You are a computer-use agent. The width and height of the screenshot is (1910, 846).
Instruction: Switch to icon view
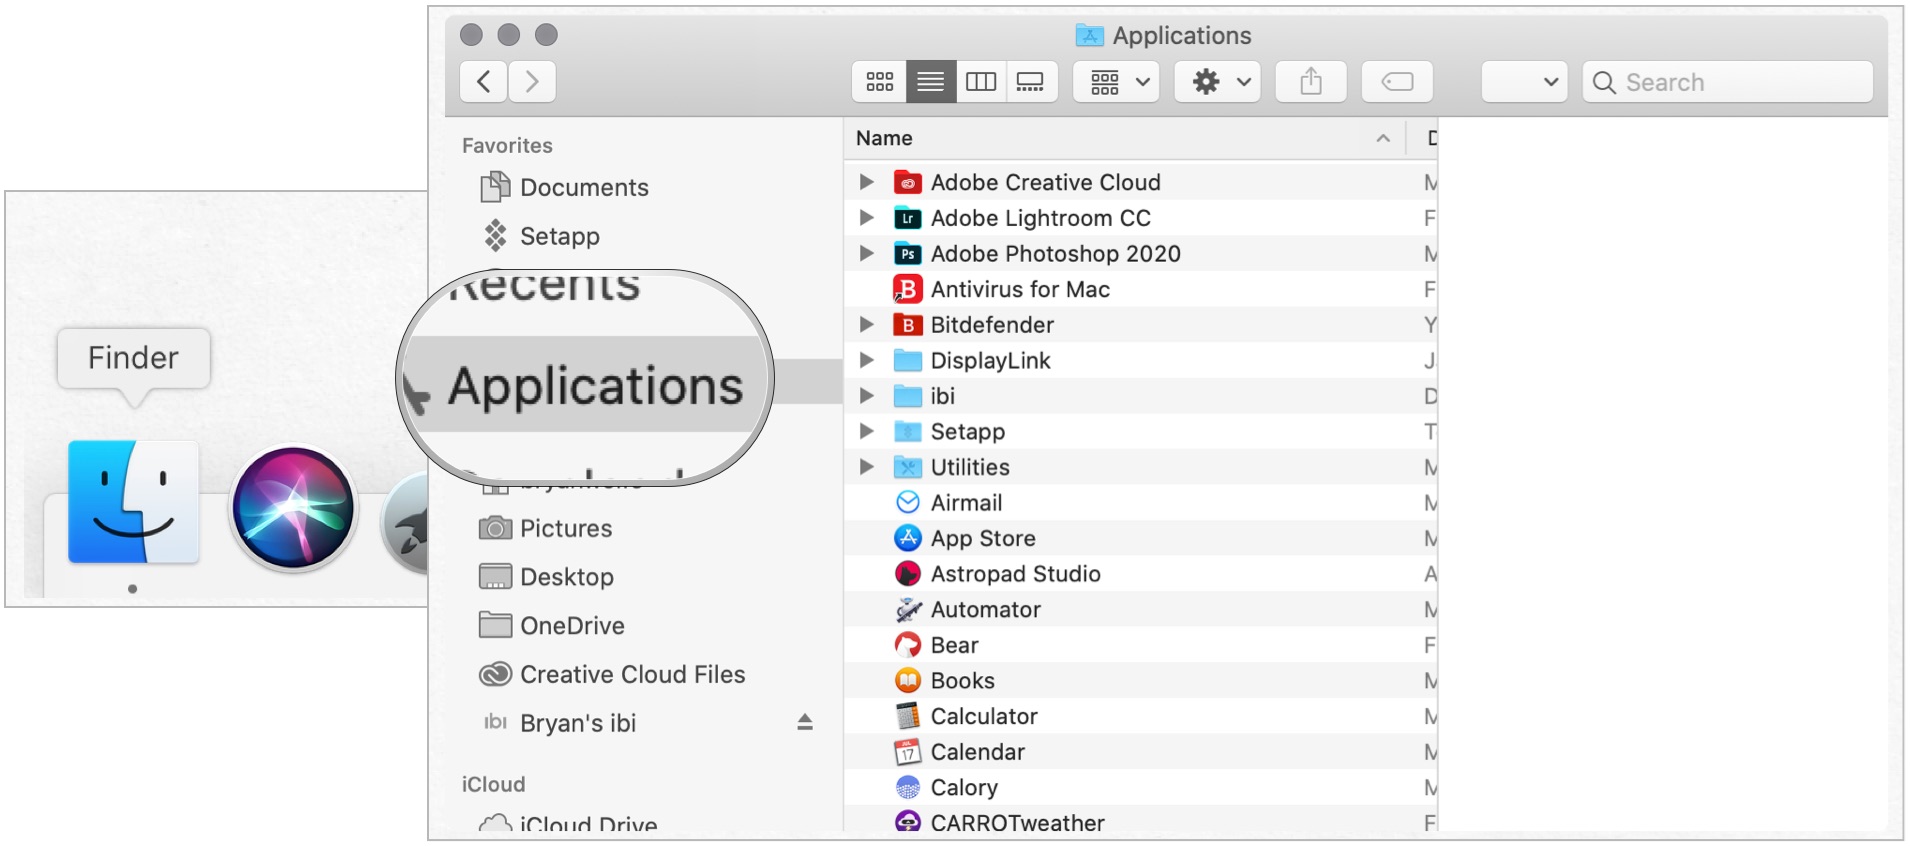tap(880, 81)
